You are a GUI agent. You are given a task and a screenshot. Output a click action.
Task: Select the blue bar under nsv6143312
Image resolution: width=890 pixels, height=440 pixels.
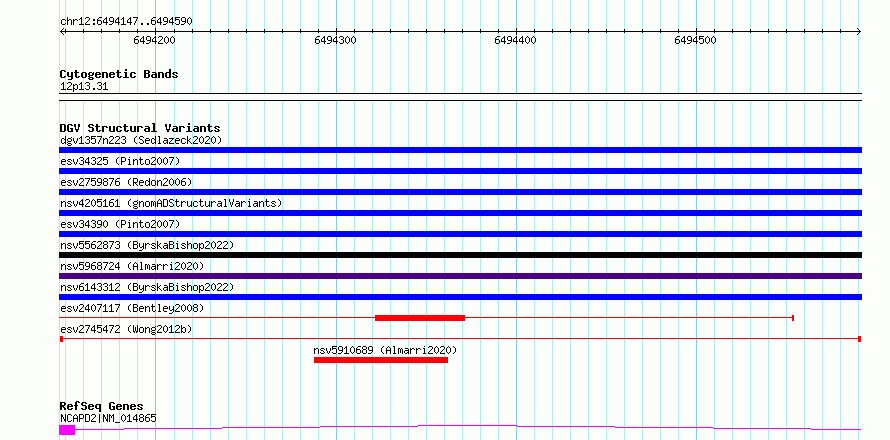coord(460,297)
